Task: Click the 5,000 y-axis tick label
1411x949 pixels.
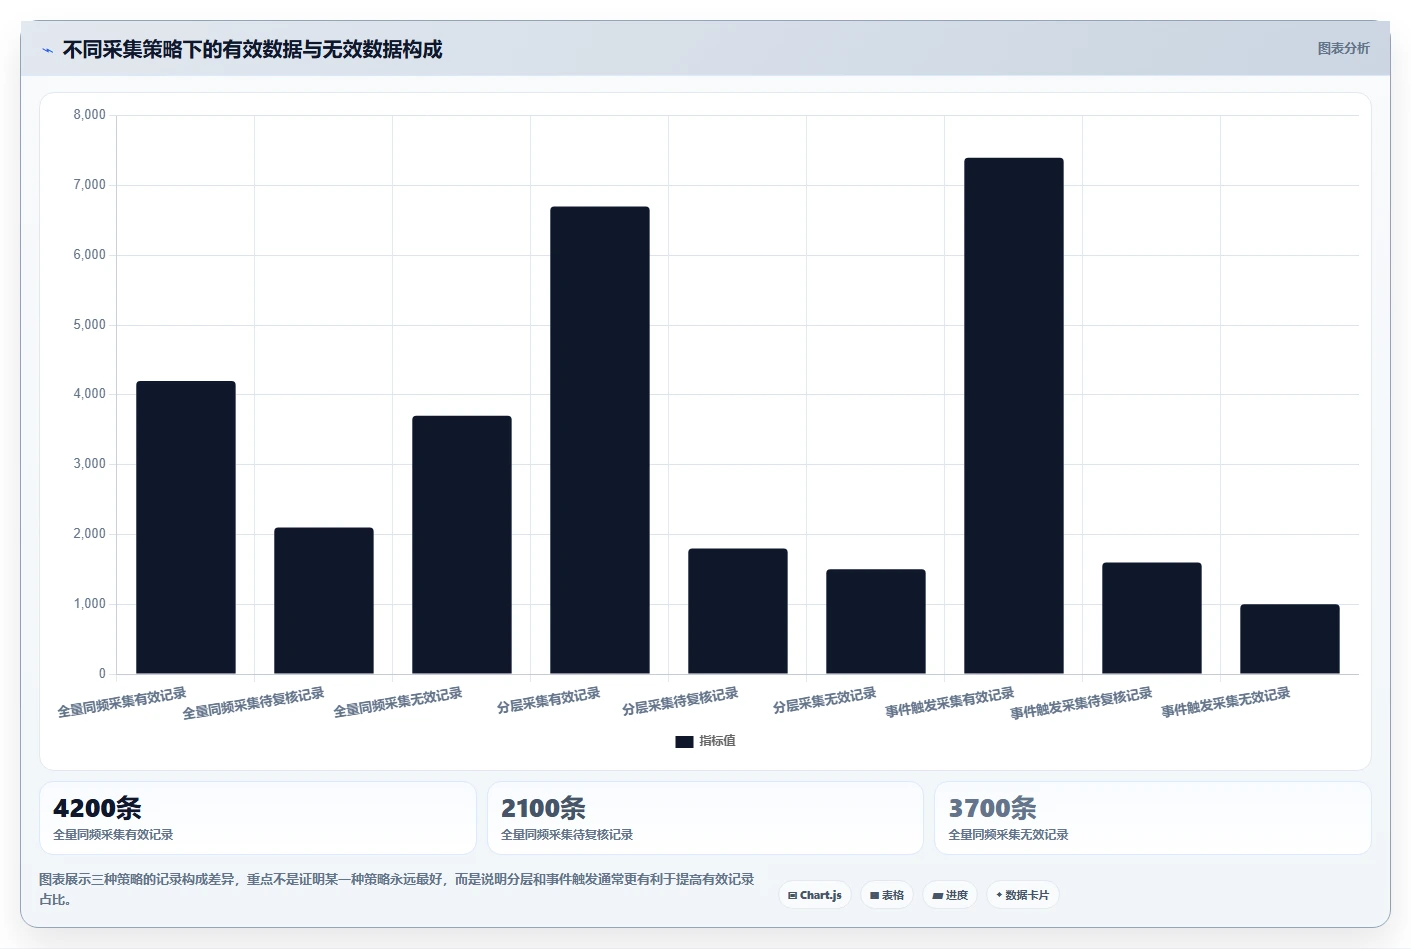Action: click(x=89, y=325)
